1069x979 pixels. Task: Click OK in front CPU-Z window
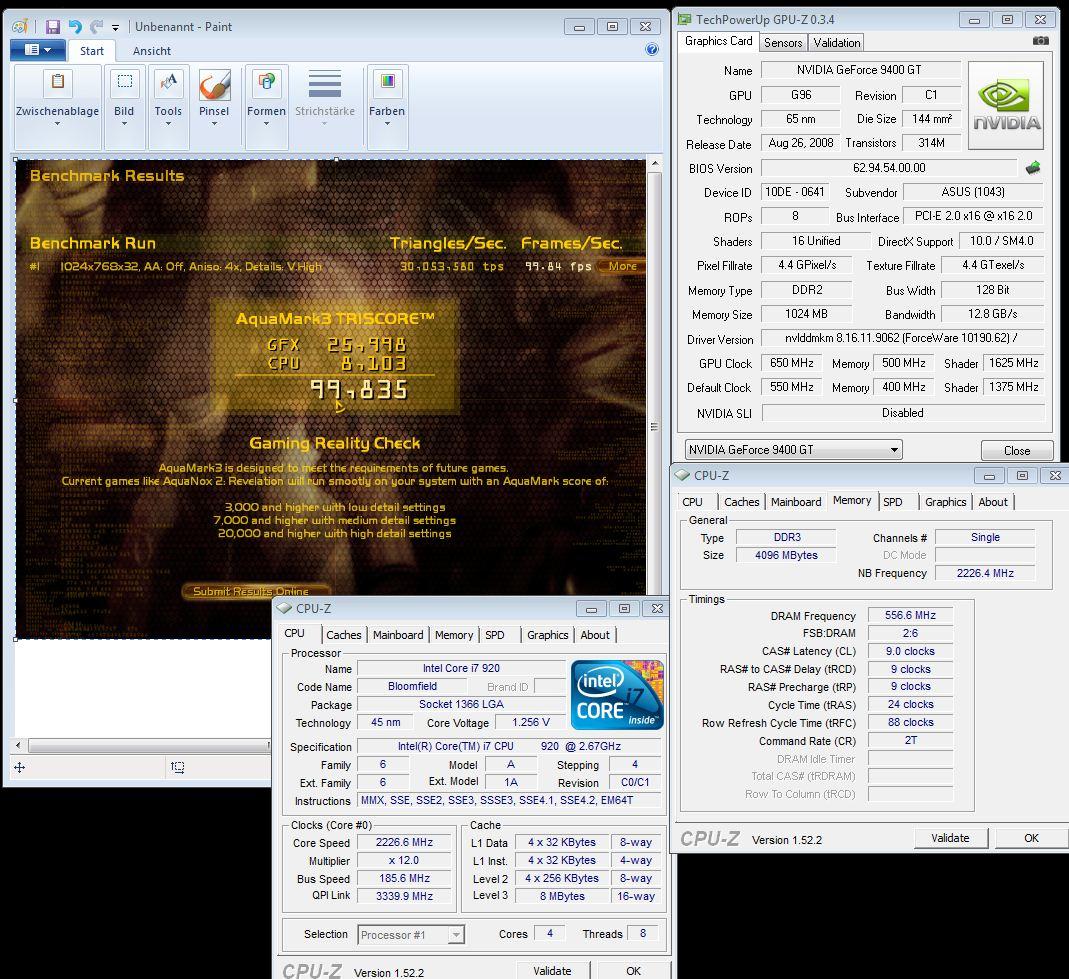point(633,971)
